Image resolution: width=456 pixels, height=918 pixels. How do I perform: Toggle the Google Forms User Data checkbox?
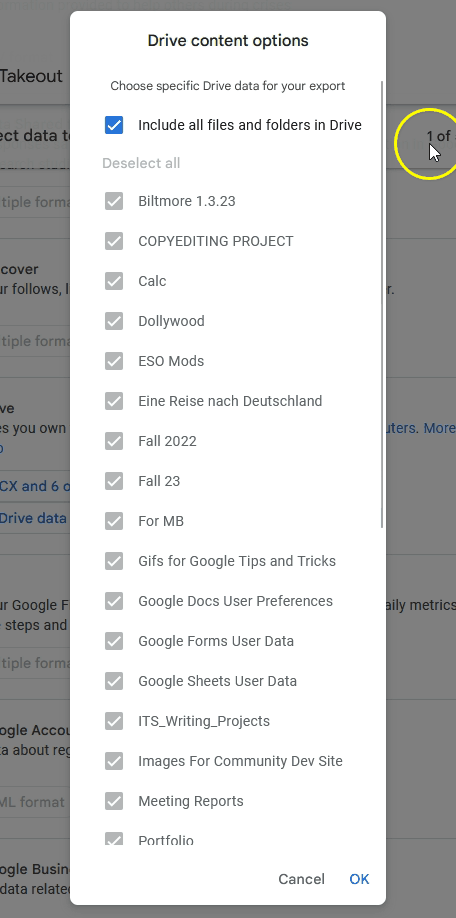(114, 641)
